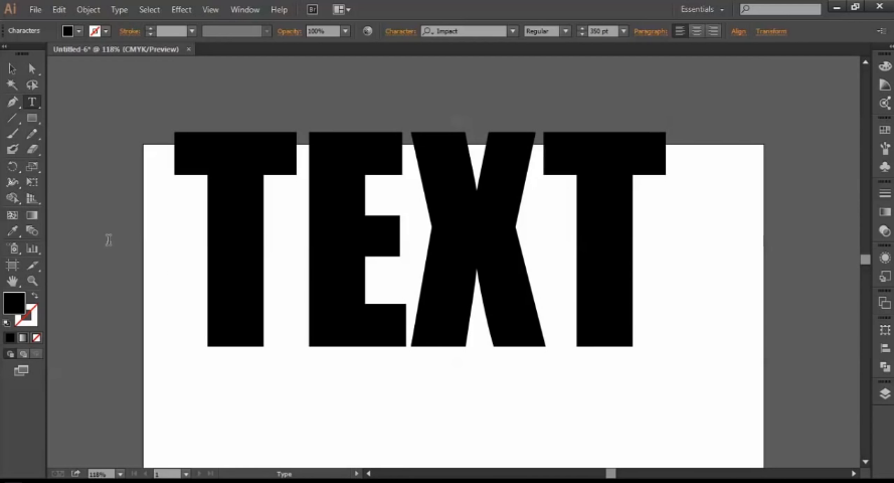
Task: Open the Regular font style dropdown
Action: tap(566, 31)
